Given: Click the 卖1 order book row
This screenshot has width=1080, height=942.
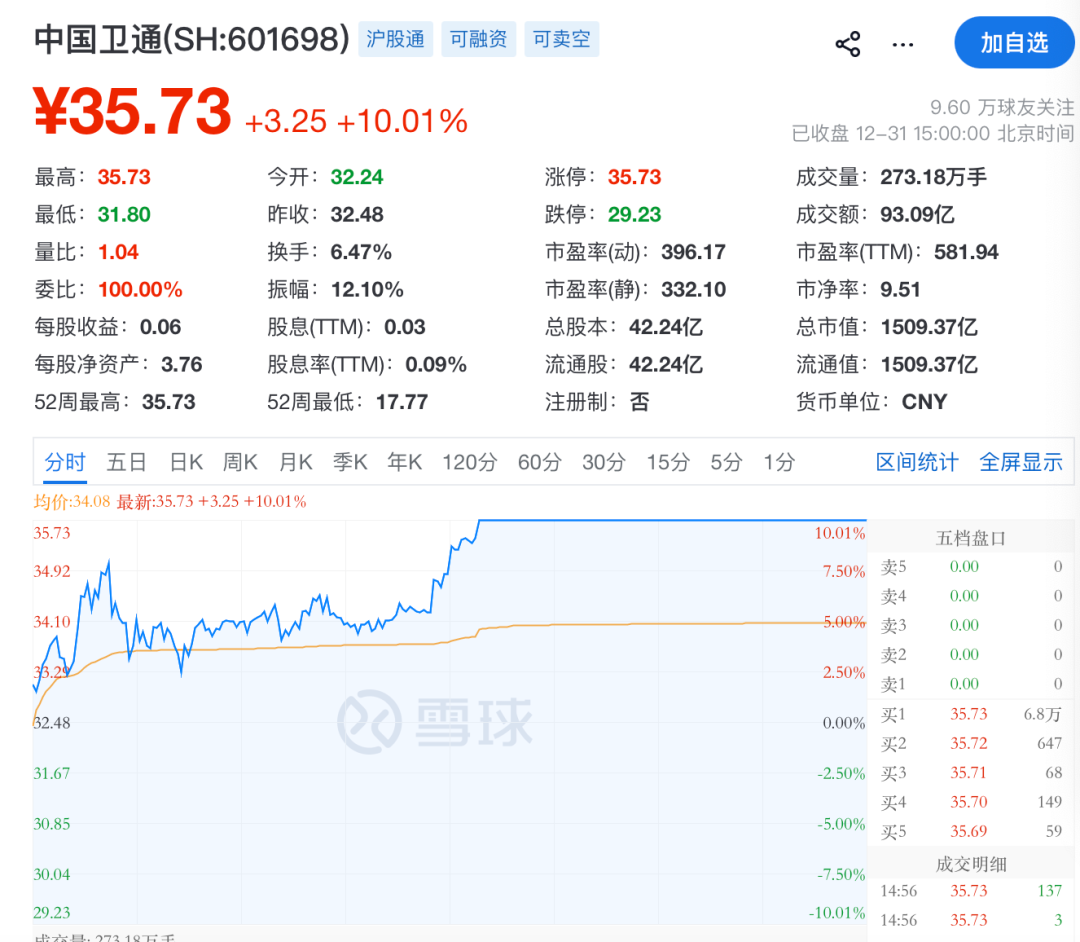Looking at the screenshot, I should [x=970, y=684].
